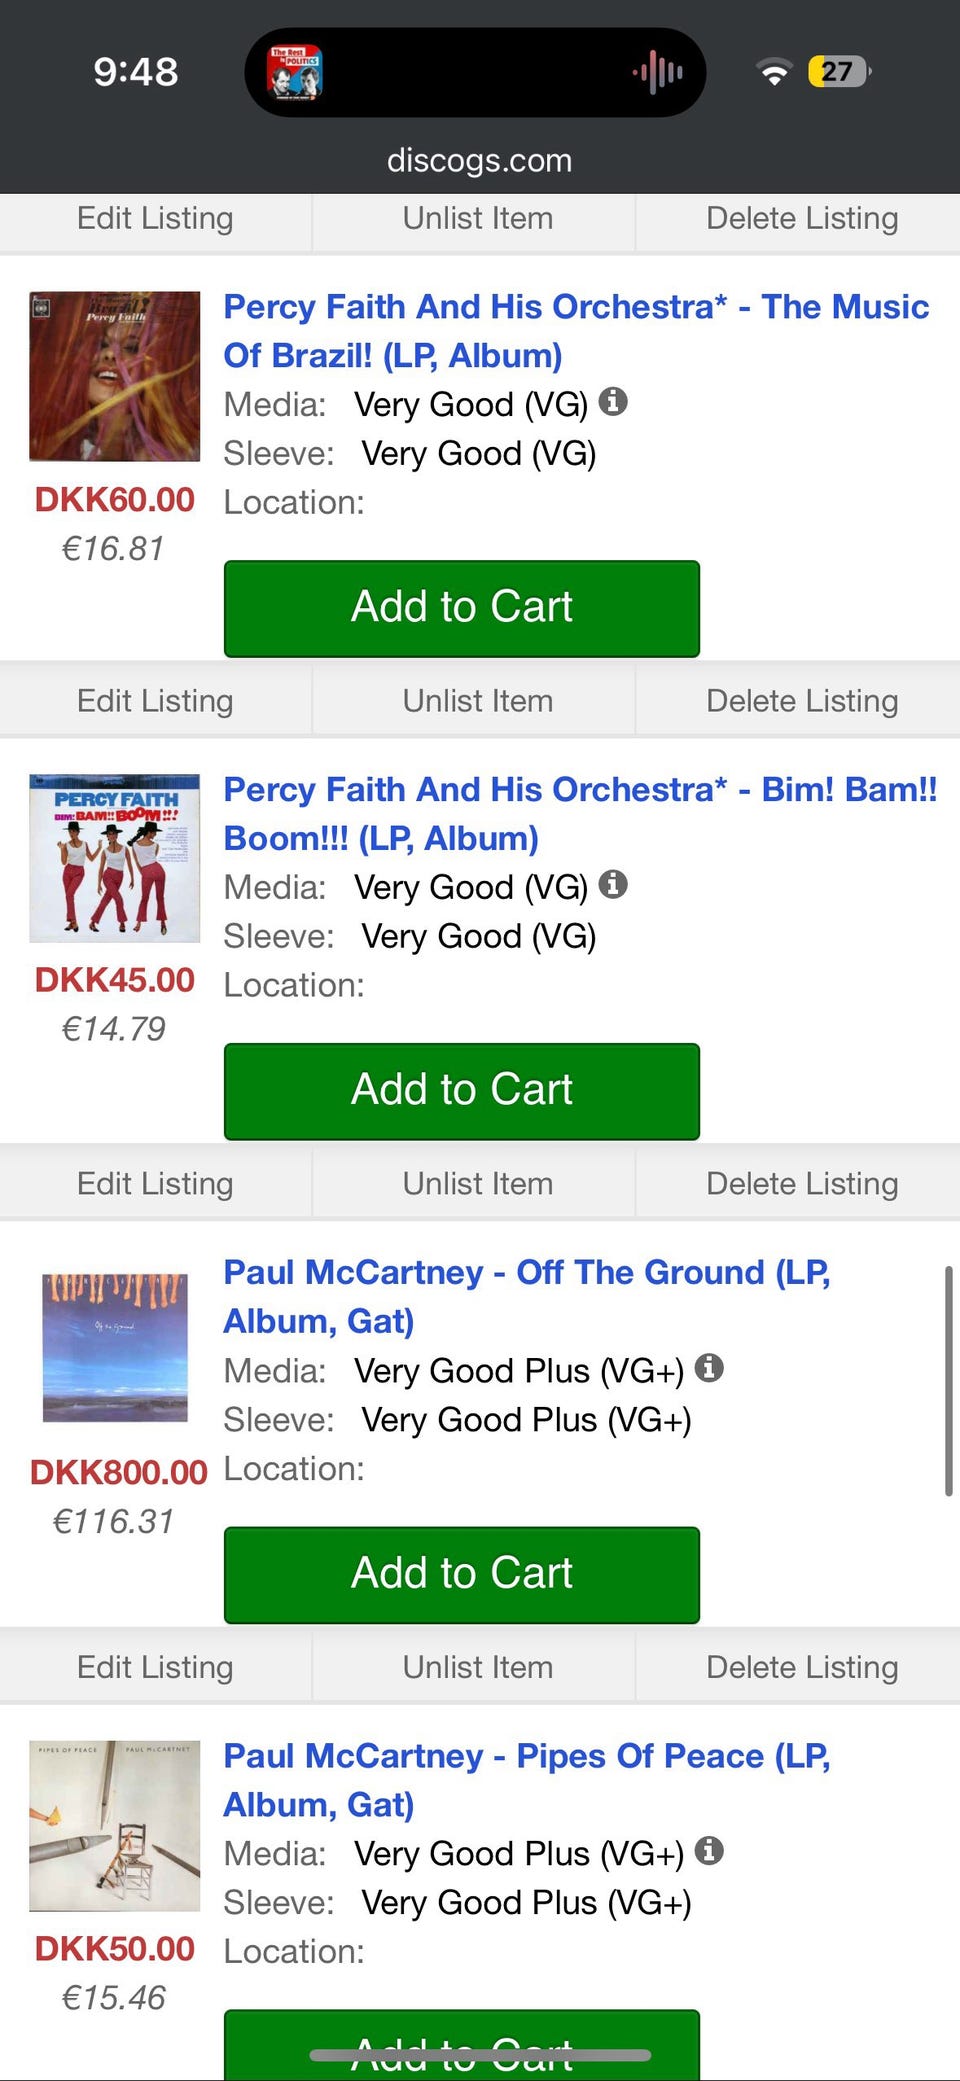Tap the podcast artwork in Dynamic Island
960x2081 pixels.
295,72
